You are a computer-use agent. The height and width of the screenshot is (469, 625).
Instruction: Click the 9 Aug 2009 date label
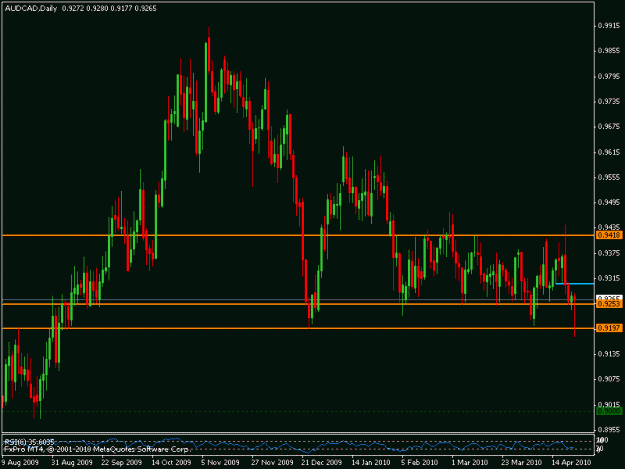coord(20,462)
